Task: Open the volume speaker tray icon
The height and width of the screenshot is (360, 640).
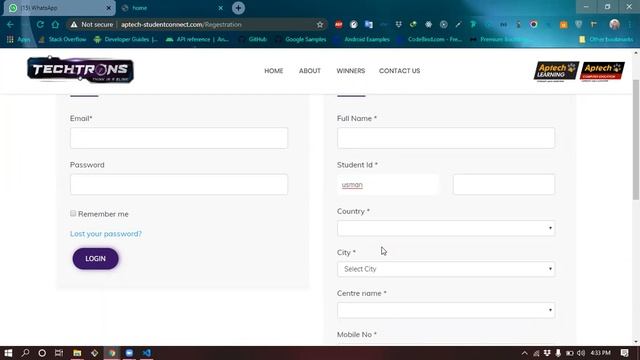Action: coord(581,353)
